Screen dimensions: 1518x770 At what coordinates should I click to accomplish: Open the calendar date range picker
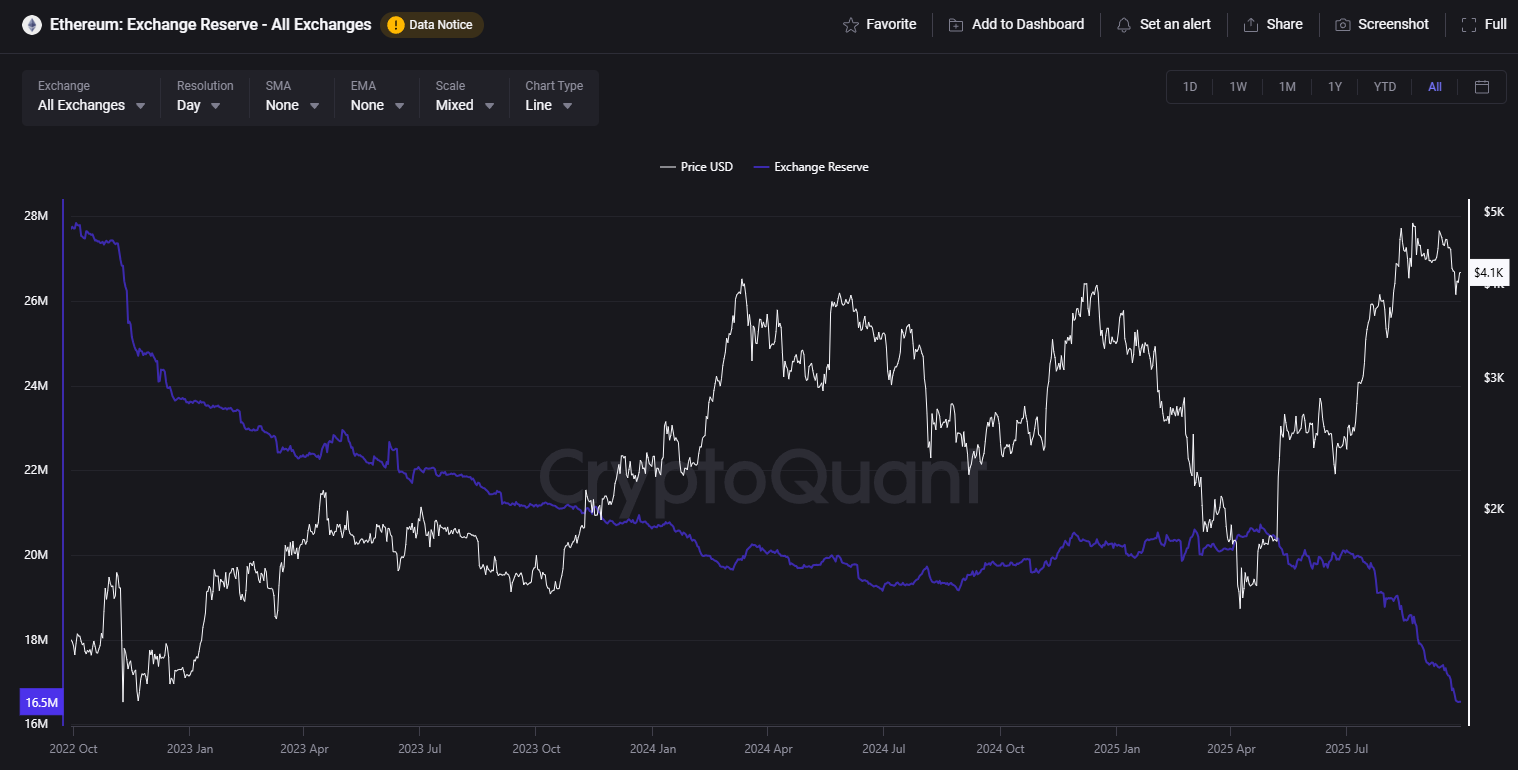click(x=1482, y=87)
